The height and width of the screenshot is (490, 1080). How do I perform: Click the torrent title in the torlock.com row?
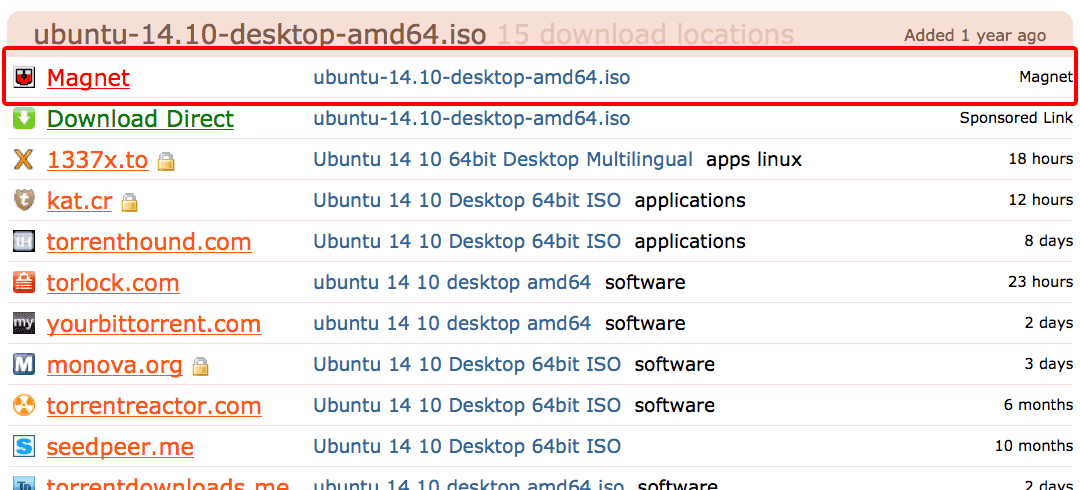tap(453, 283)
